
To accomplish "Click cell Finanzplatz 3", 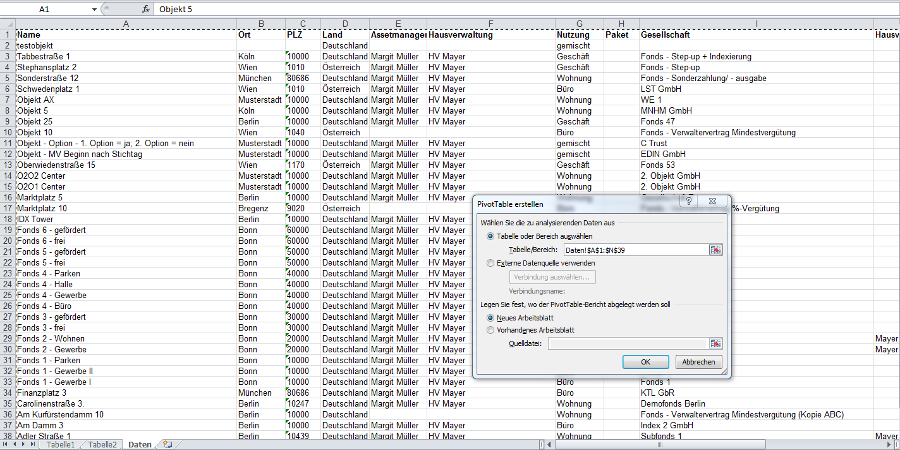I will tap(126, 393).
